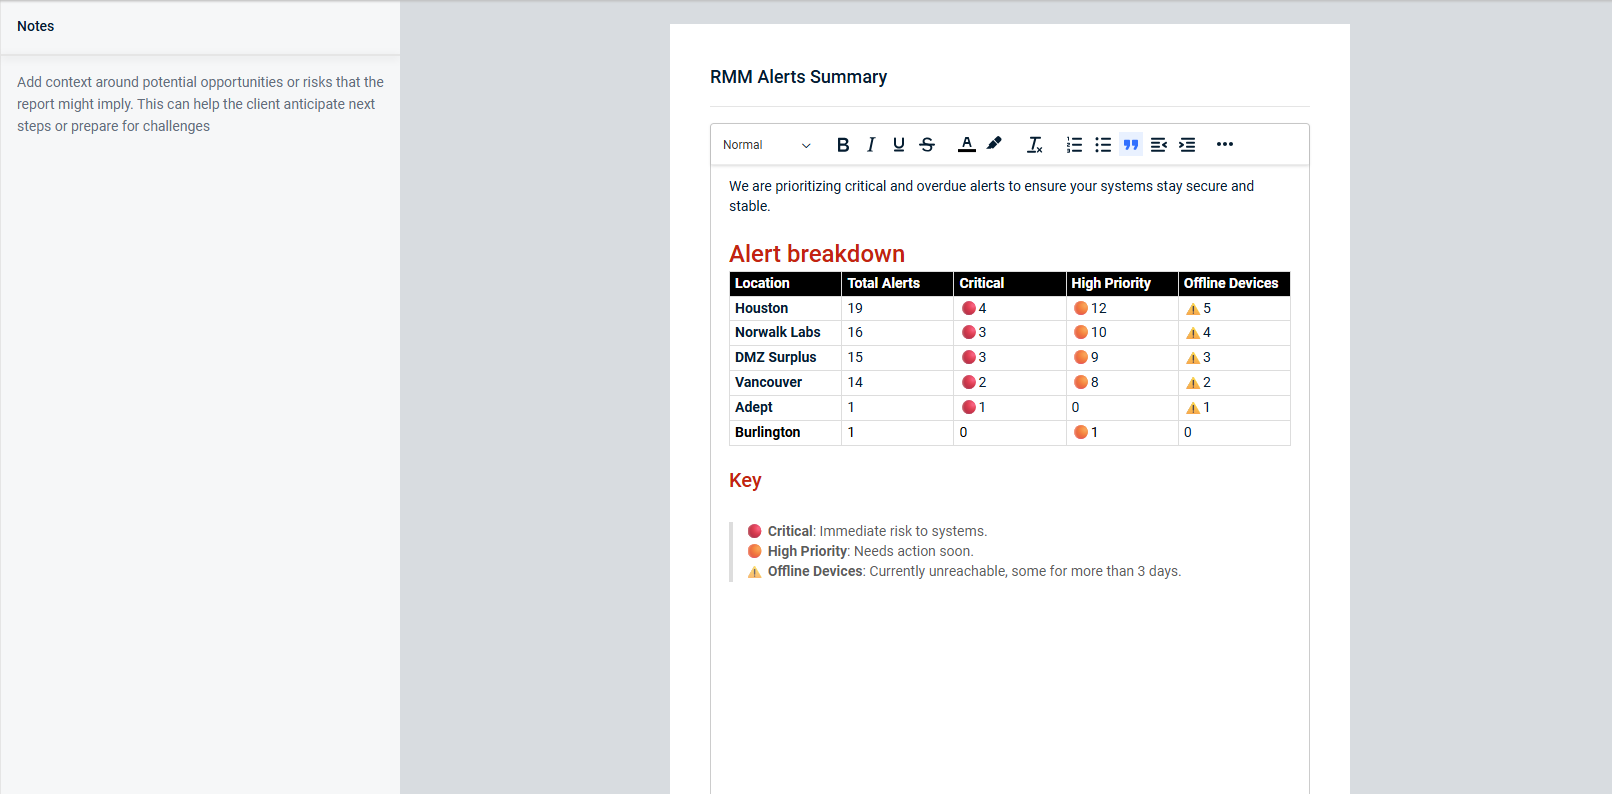This screenshot has width=1612, height=794.
Task: Click the Notes panel header
Action: tap(36, 26)
